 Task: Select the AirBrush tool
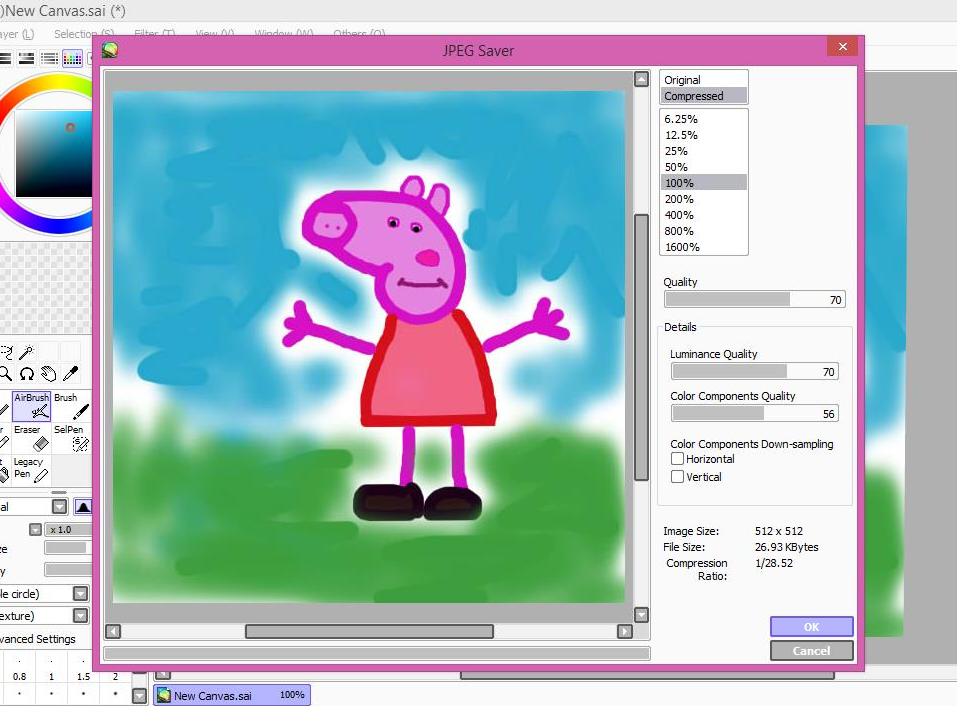click(31, 406)
